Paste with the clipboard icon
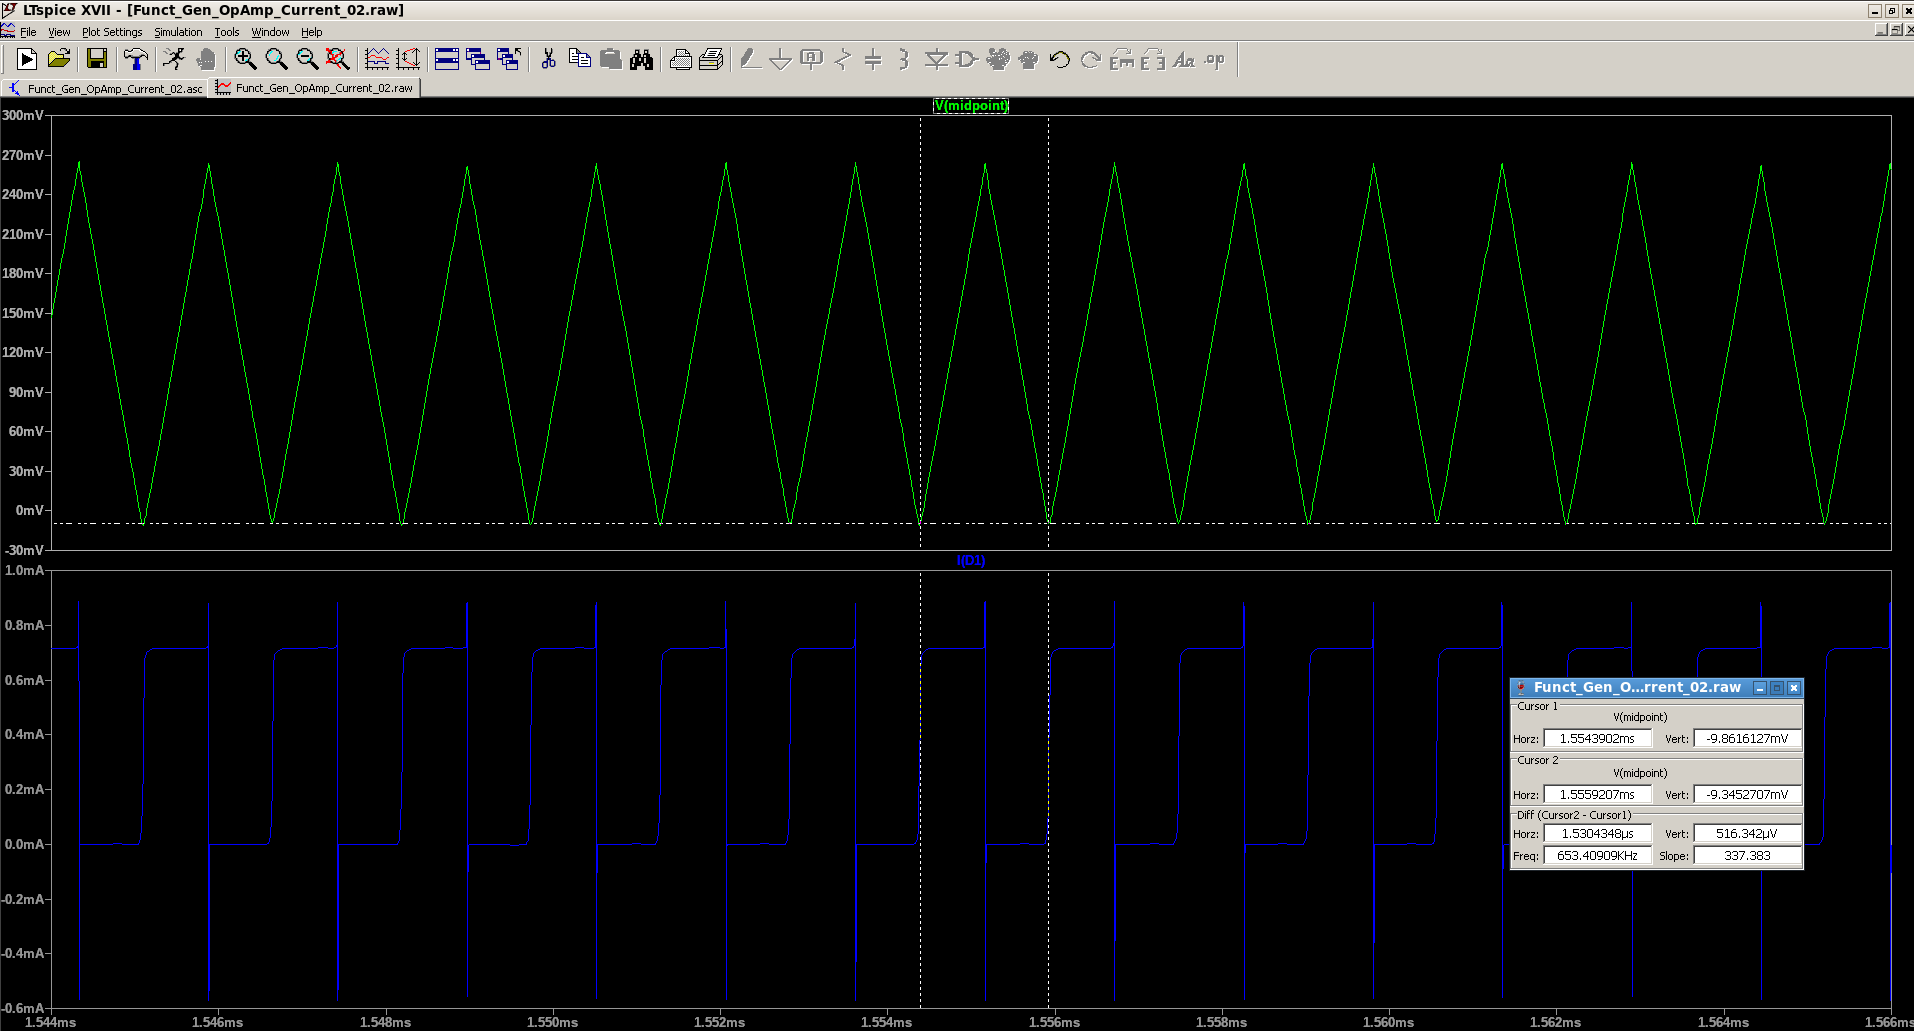This screenshot has height=1031, width=1914. (610, 60)
